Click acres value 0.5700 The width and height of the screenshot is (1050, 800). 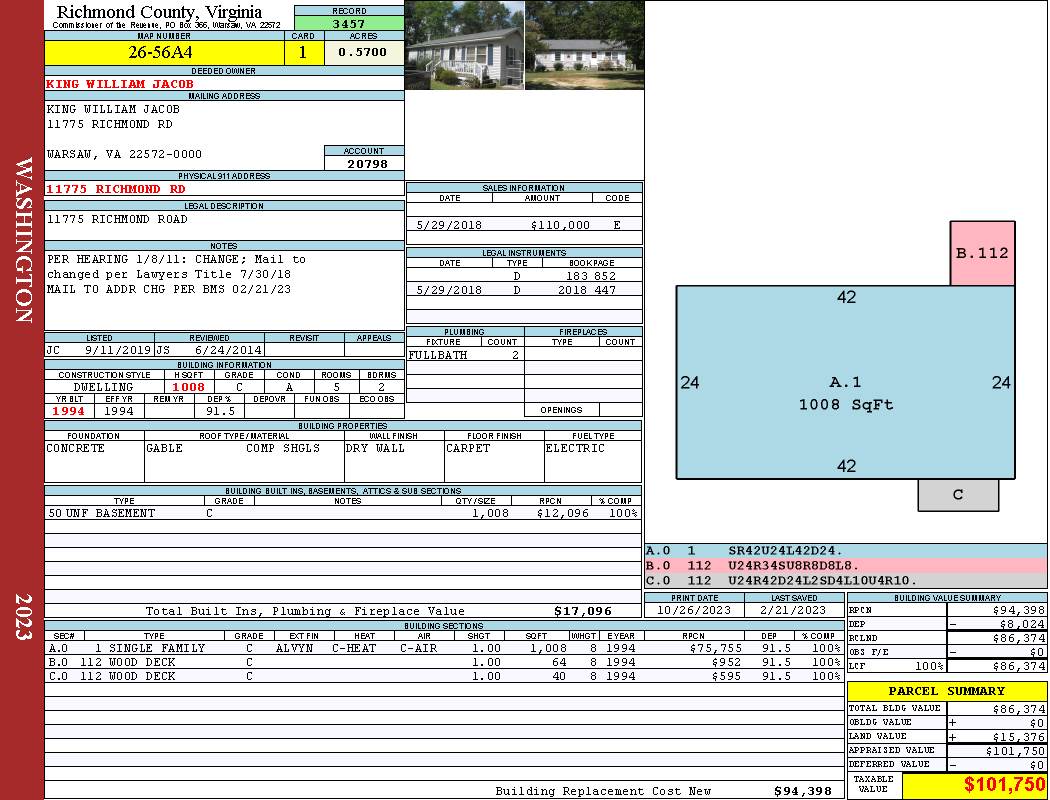point(362,52)
